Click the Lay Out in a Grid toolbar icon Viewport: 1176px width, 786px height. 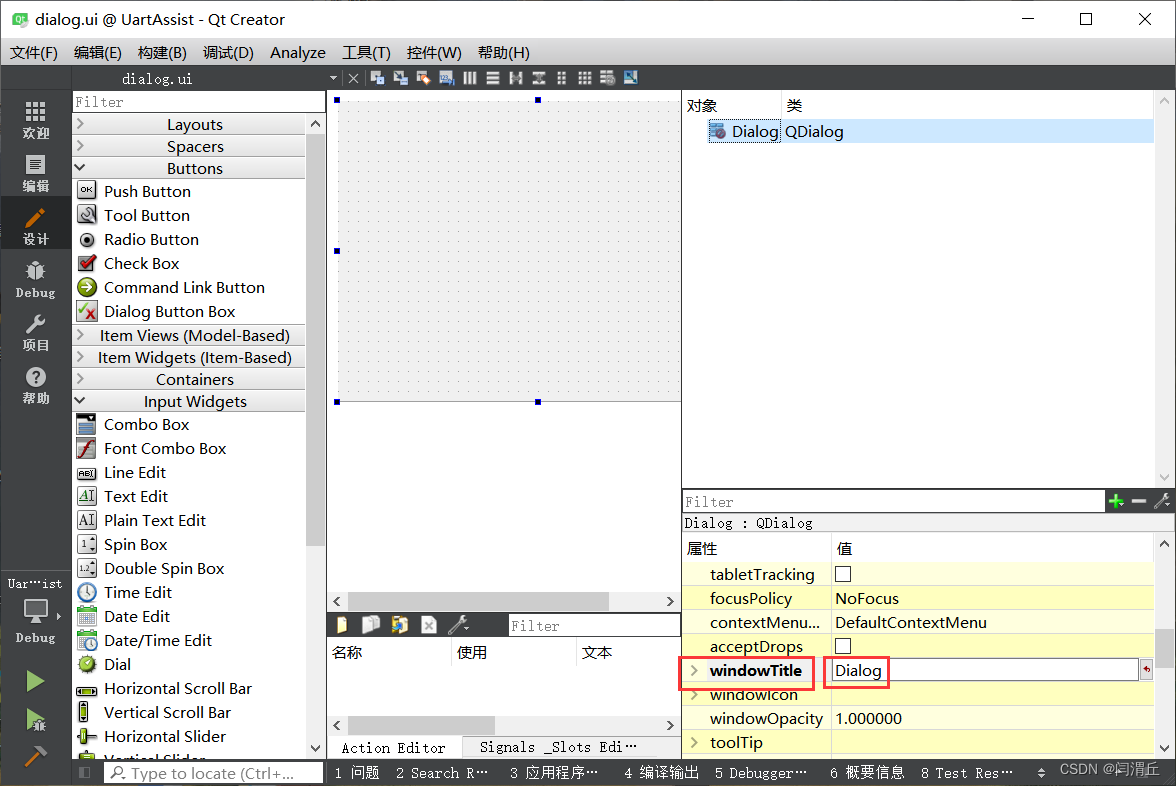tap(585, 78)
